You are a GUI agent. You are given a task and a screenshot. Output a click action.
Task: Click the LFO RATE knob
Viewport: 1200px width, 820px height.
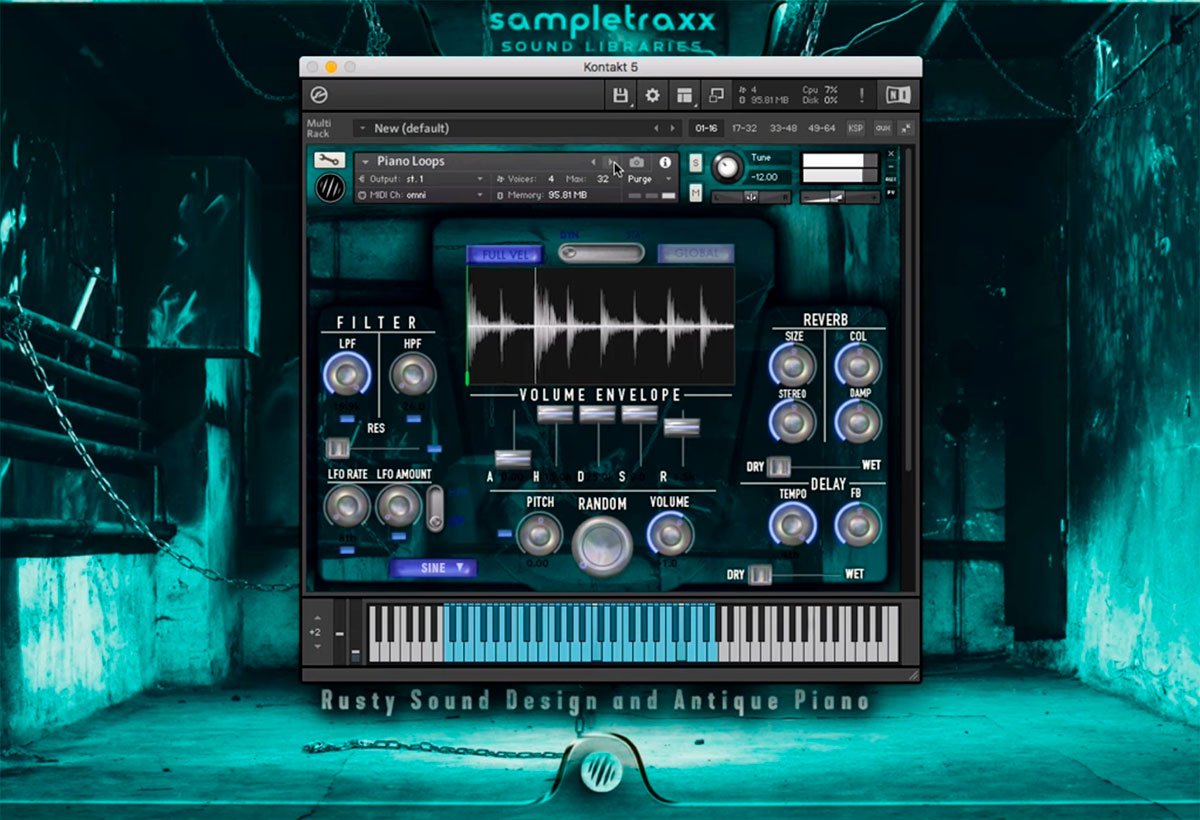(x=347, y=506)
